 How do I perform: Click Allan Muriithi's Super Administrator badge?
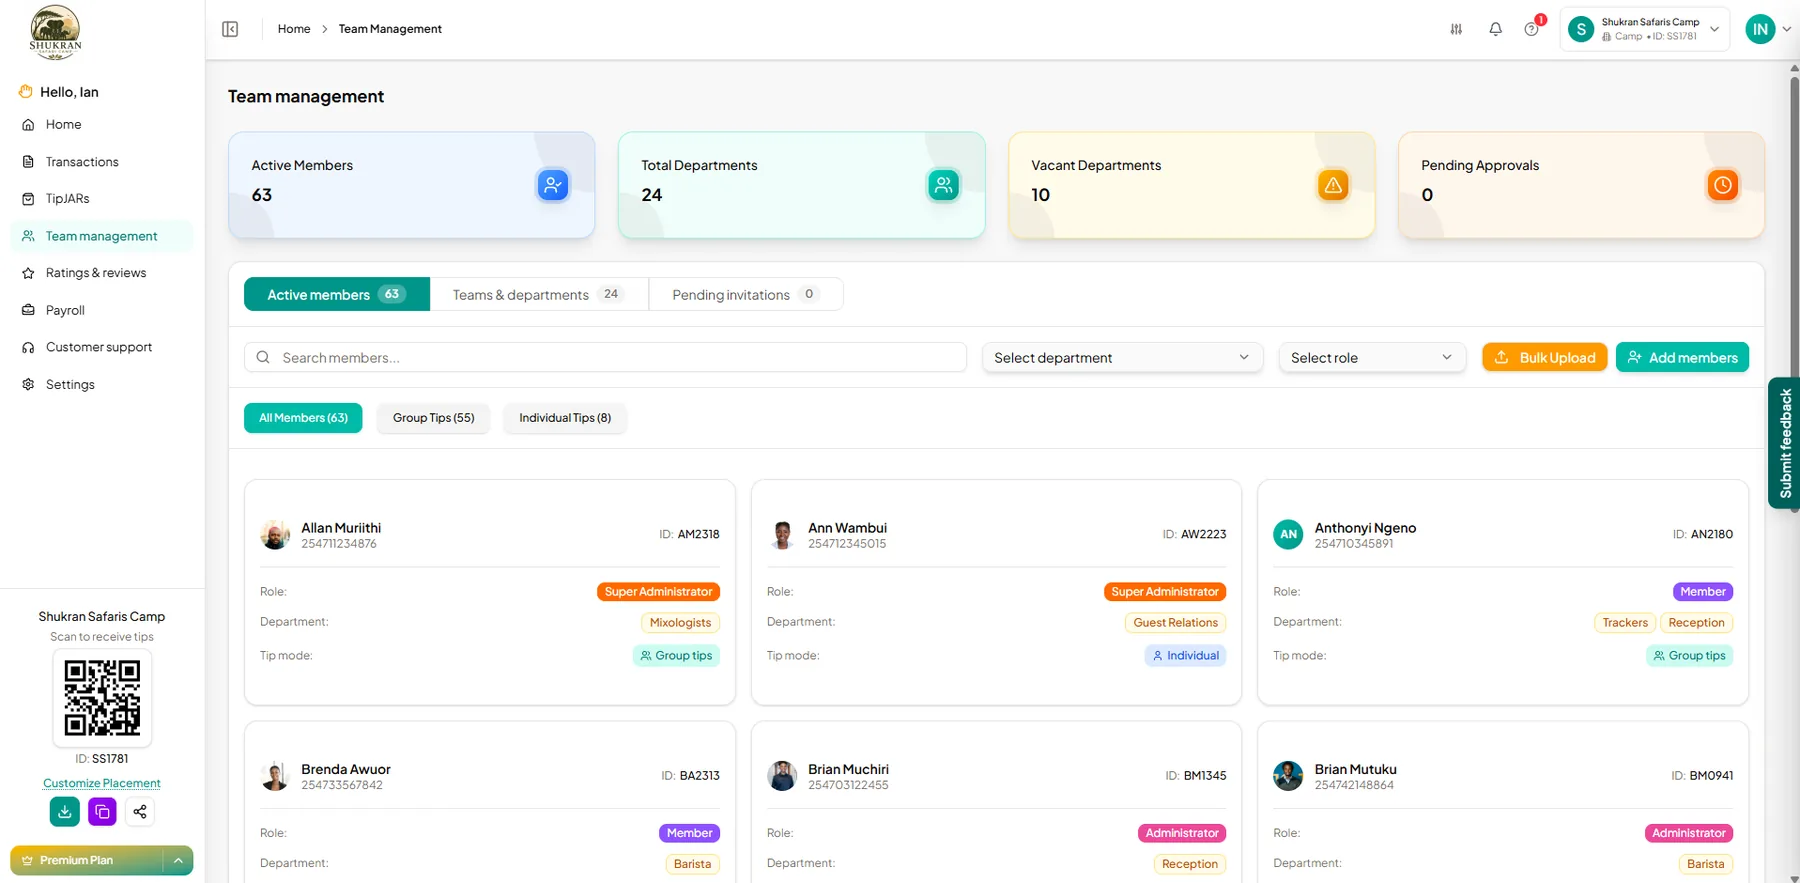tap(658, 592)
